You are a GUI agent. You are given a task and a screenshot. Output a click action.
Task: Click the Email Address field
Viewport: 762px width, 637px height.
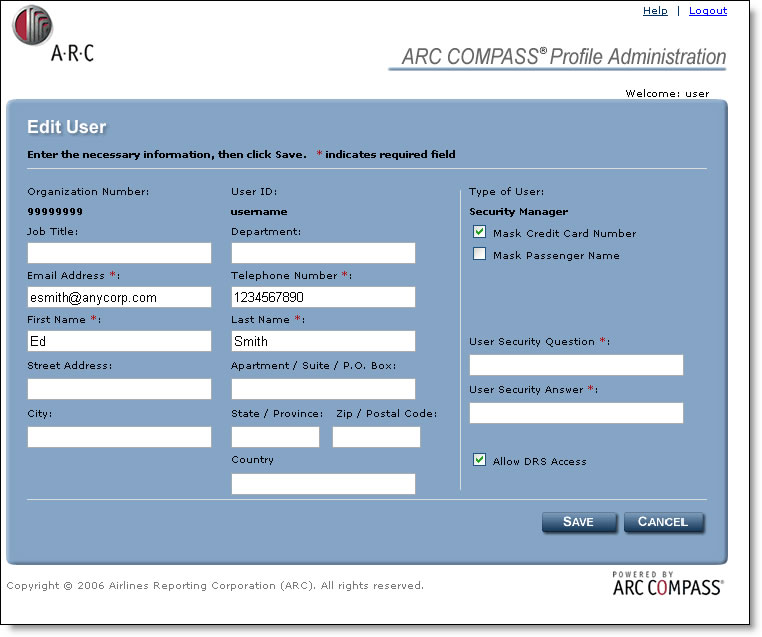click(x=119, y=297)
